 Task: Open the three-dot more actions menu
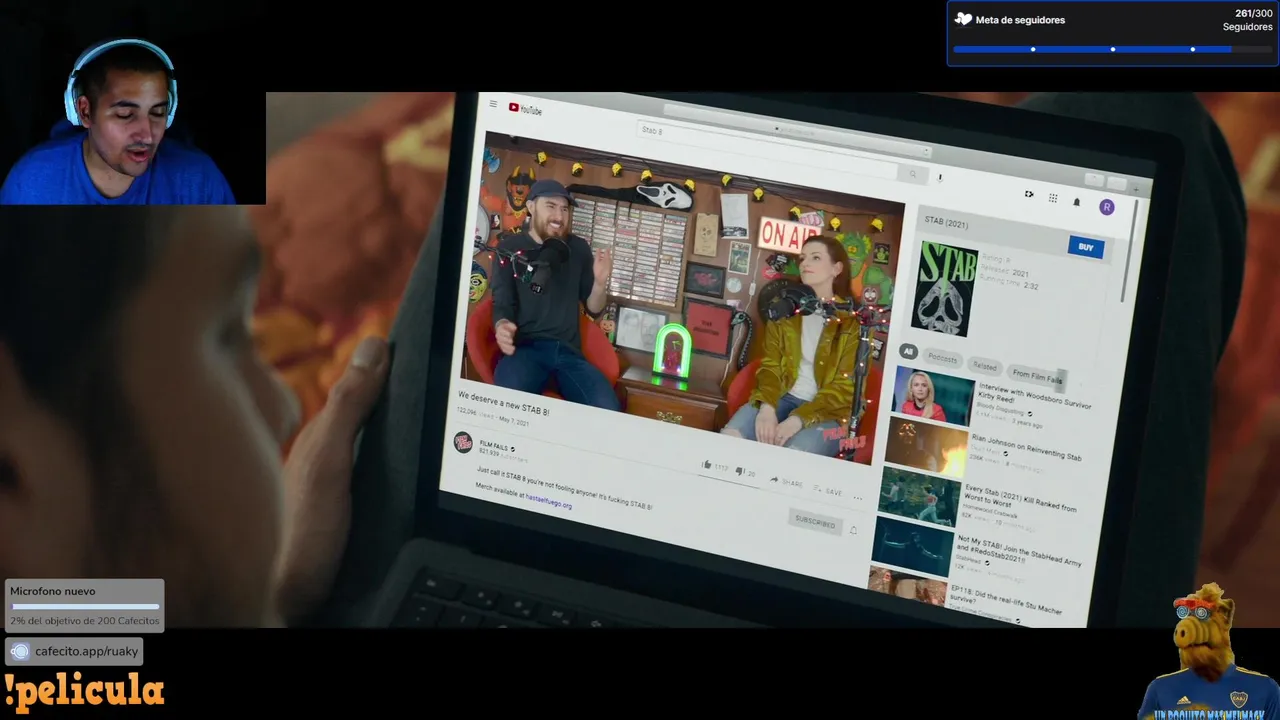click(857, 497)
